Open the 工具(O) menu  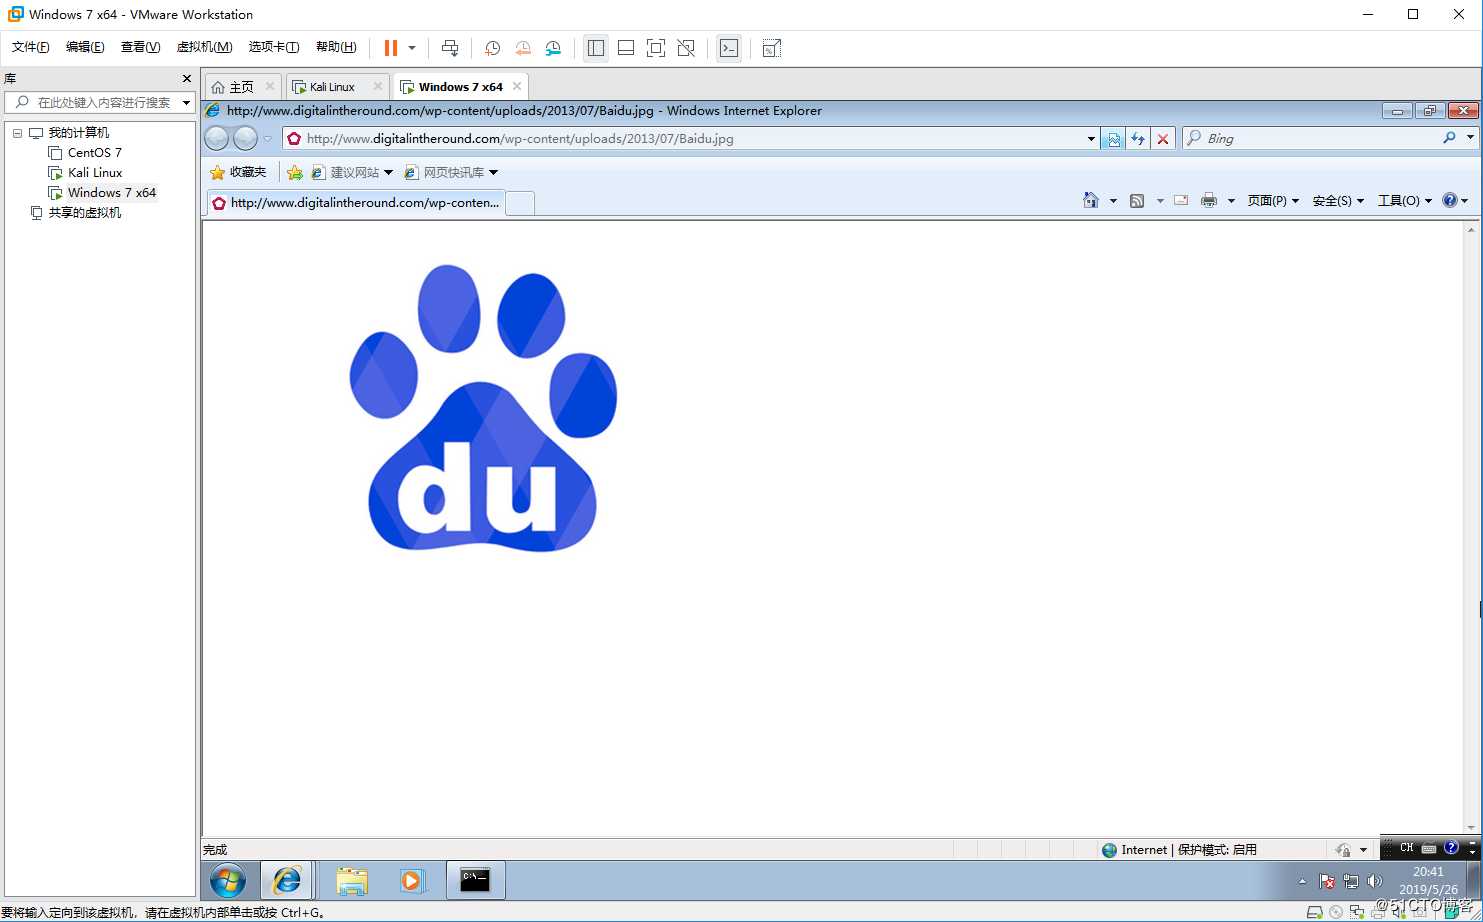(x=1405, y=201)
